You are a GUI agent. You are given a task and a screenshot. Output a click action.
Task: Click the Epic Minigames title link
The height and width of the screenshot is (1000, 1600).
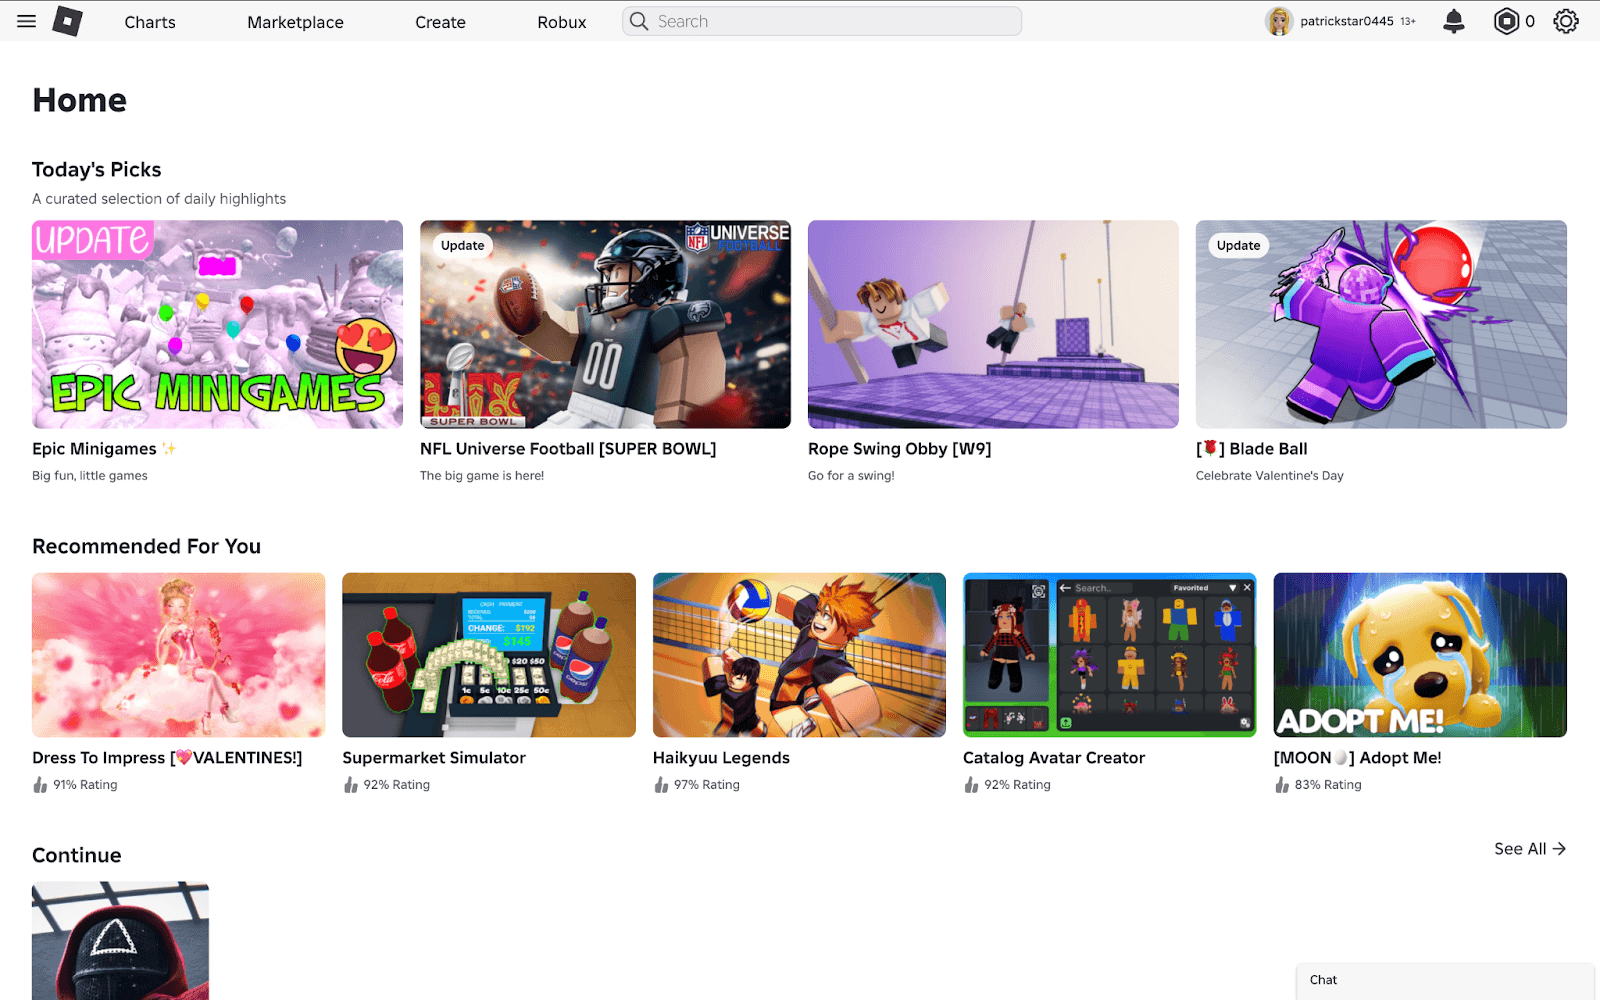pos(104,449)
